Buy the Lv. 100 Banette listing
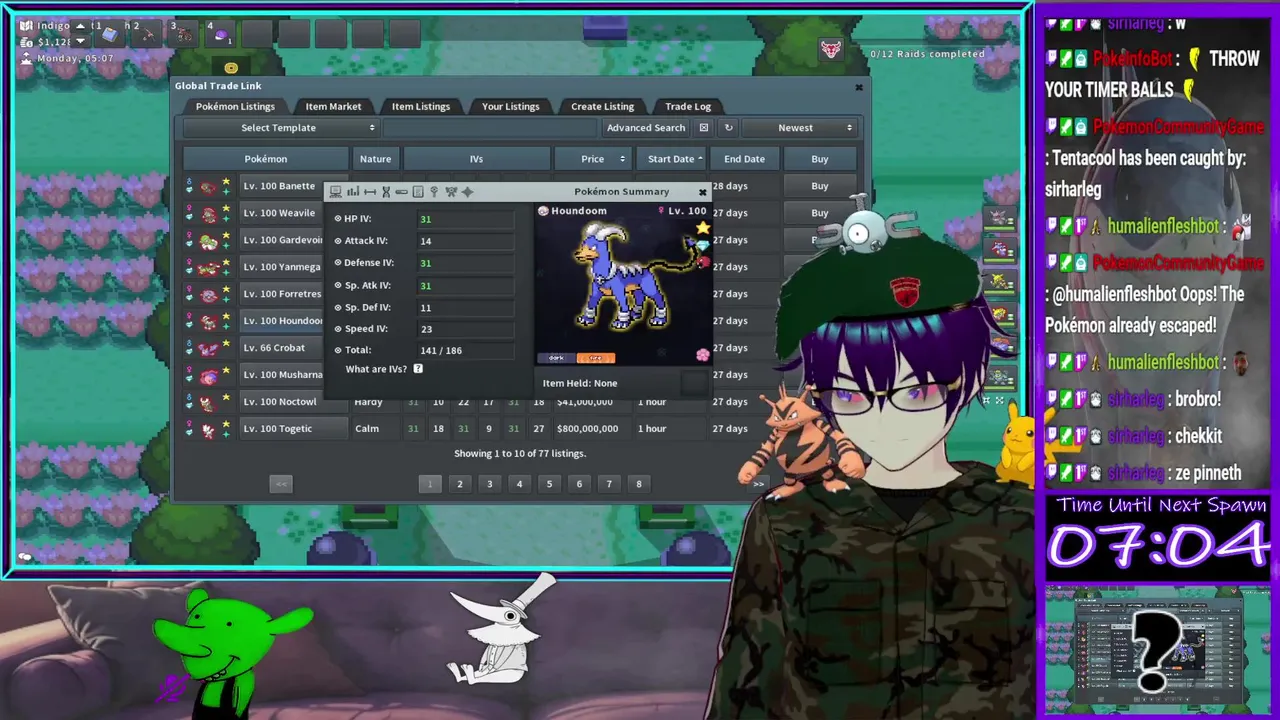The height and width of the screenshot is (720, 1280). click(819, 186)
